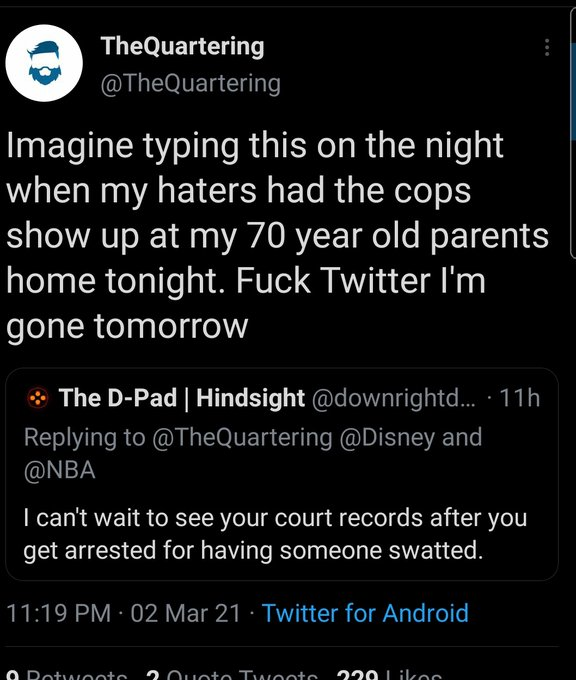Click the 02 Mar 21 date
Screen dimensions: 576x680
(186, 613)
